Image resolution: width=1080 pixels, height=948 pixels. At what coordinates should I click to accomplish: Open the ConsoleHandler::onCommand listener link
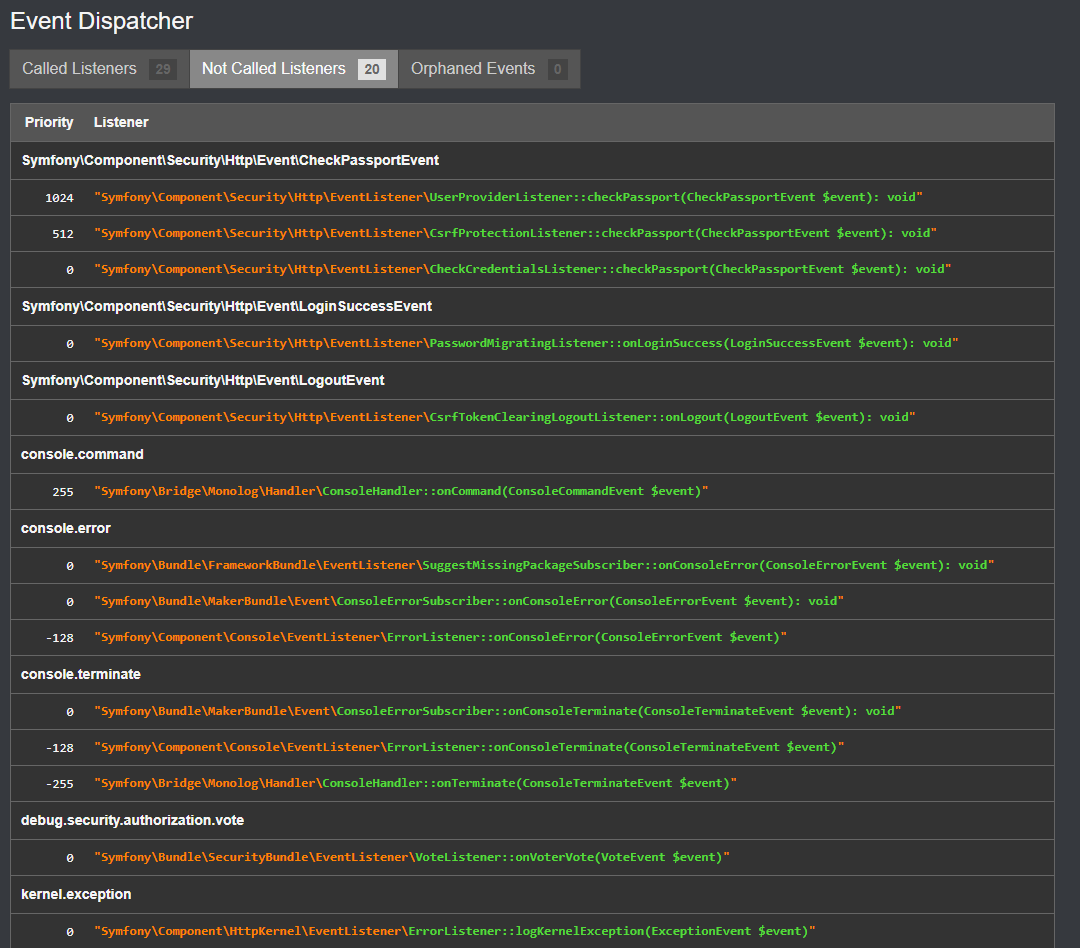[x=401, y=491]
